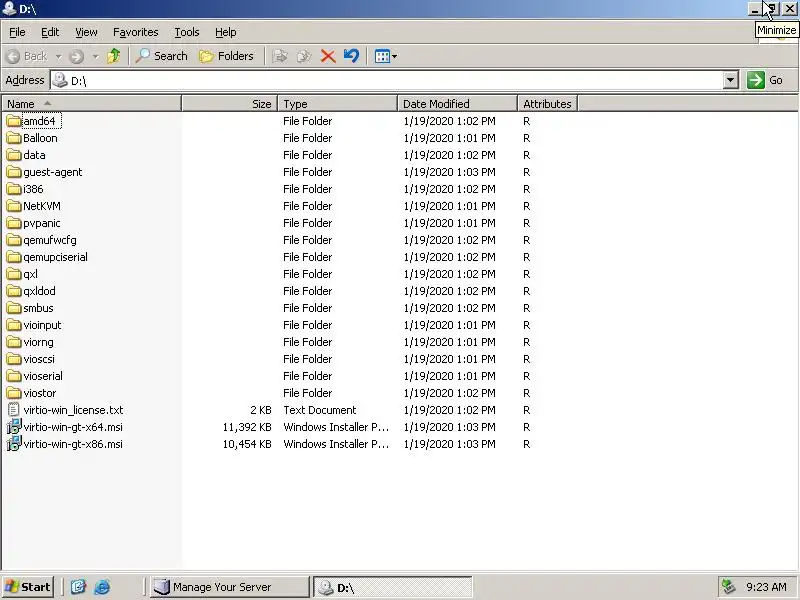The height and width of the screenshot is (600, 800).
Task: Open the View menu
Action: [x=86, y=32]
